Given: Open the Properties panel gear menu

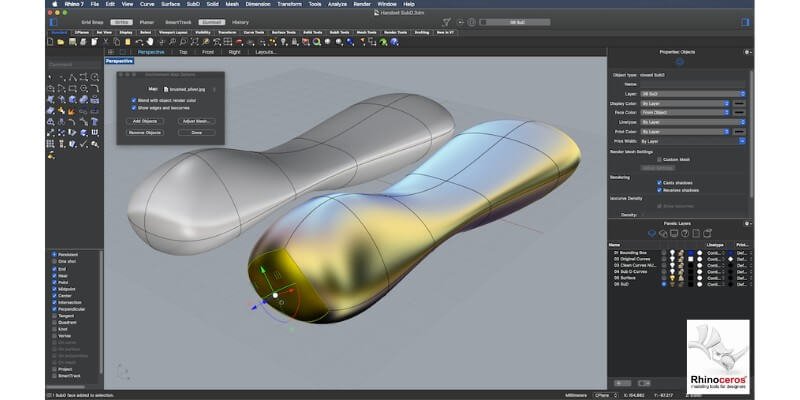Looking at the screenshot, I should coord(747,52).
